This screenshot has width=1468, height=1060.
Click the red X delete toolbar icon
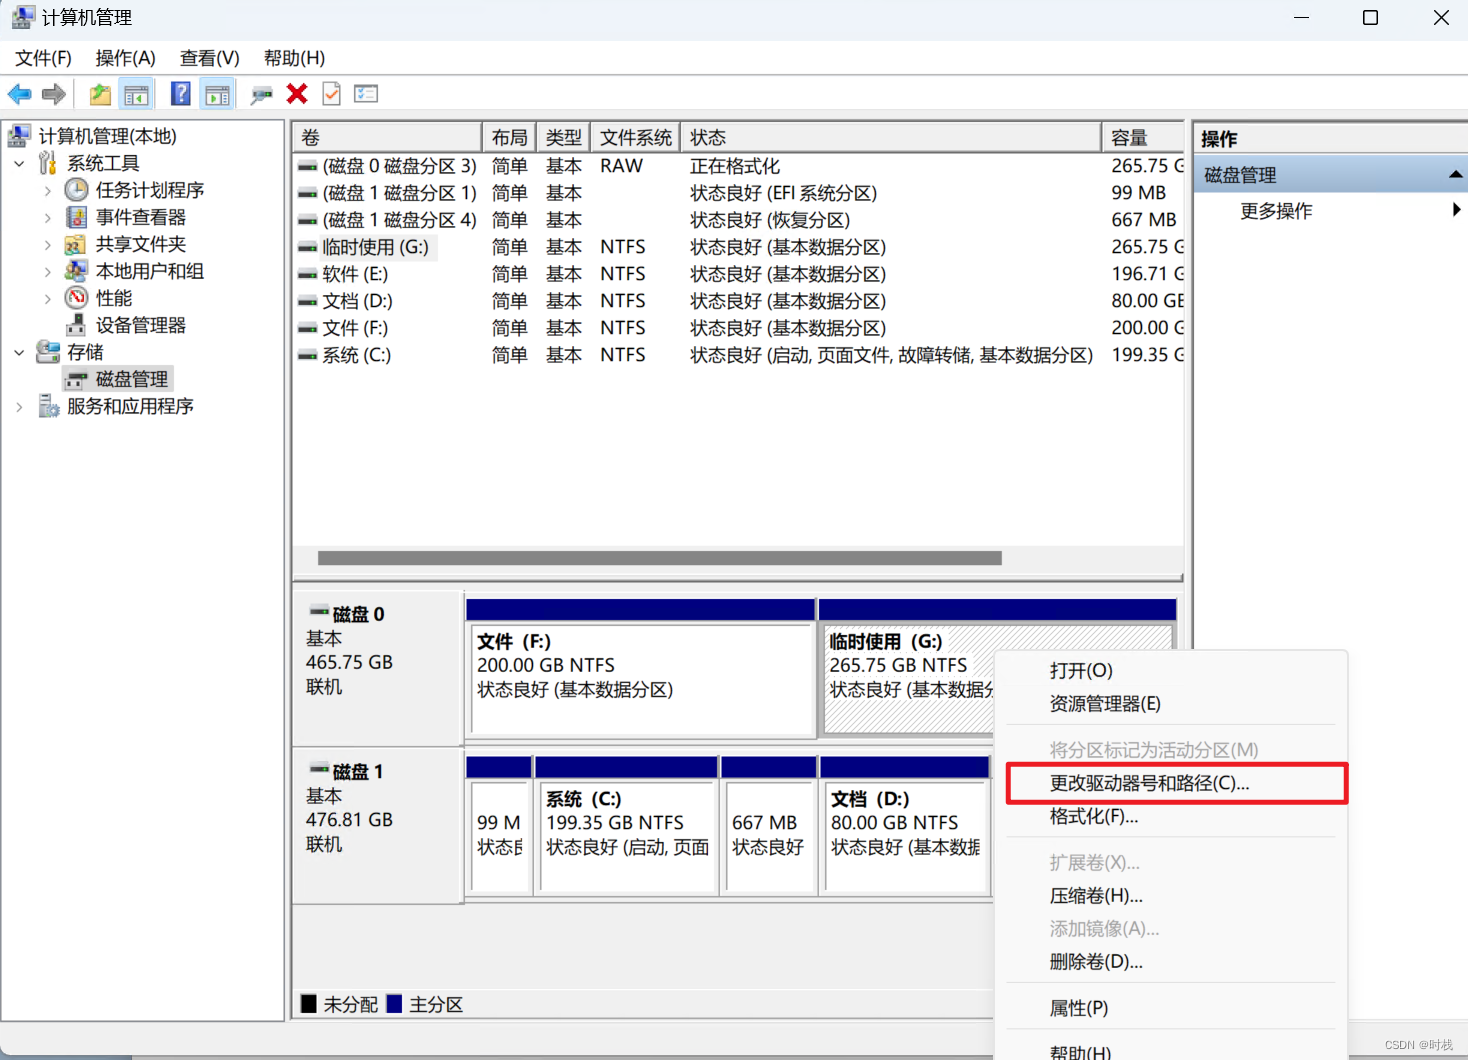pyautogui.click(x=297, y=94)
